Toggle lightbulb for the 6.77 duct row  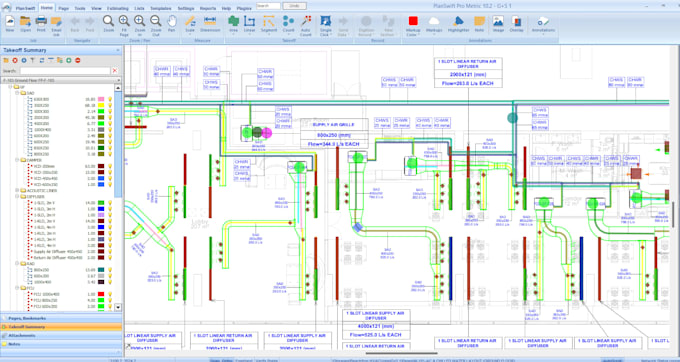(110, 124)
